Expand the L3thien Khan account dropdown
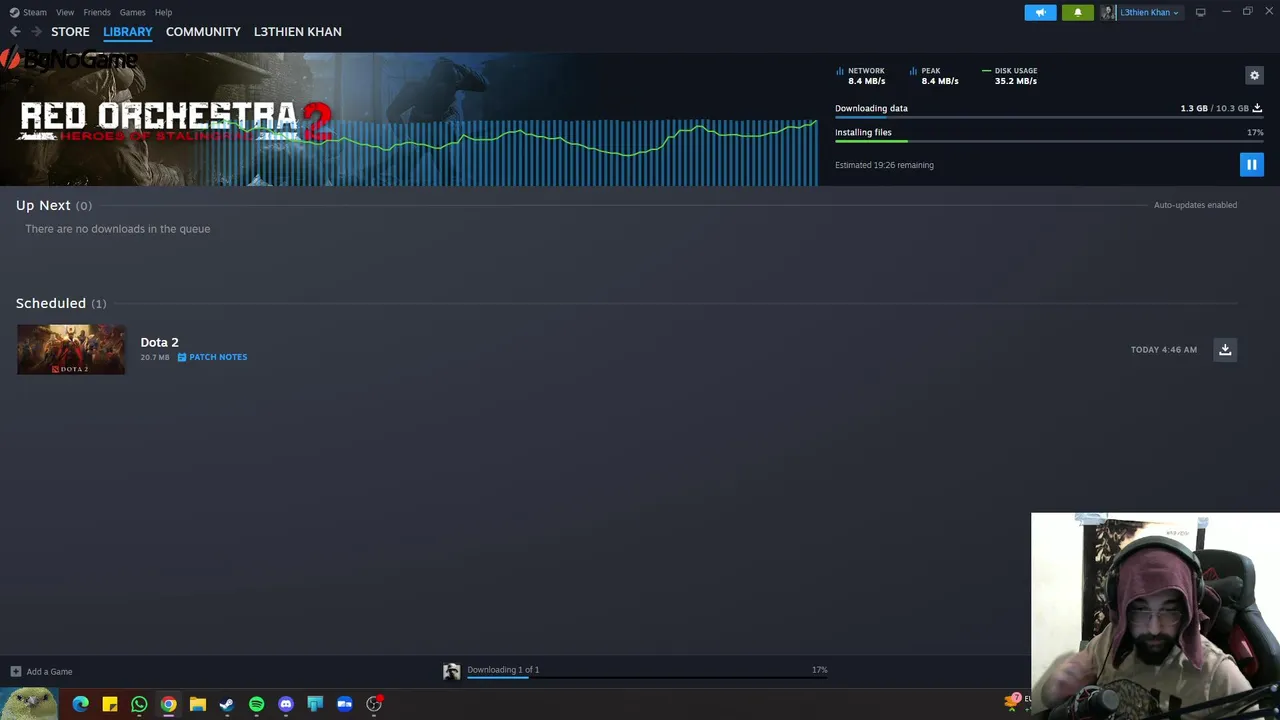The width and height of the screenshot is (1280, 720). 1149,12
